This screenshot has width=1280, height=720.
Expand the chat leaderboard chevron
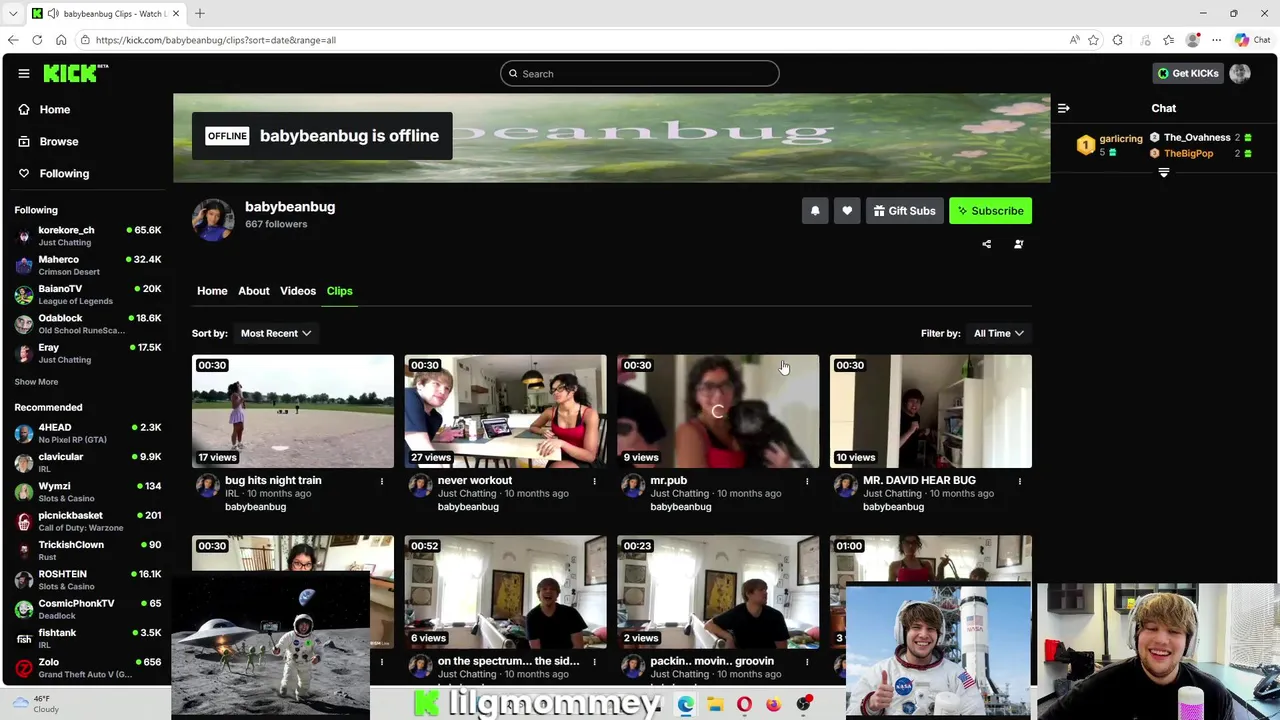[x=1163, y=173]
